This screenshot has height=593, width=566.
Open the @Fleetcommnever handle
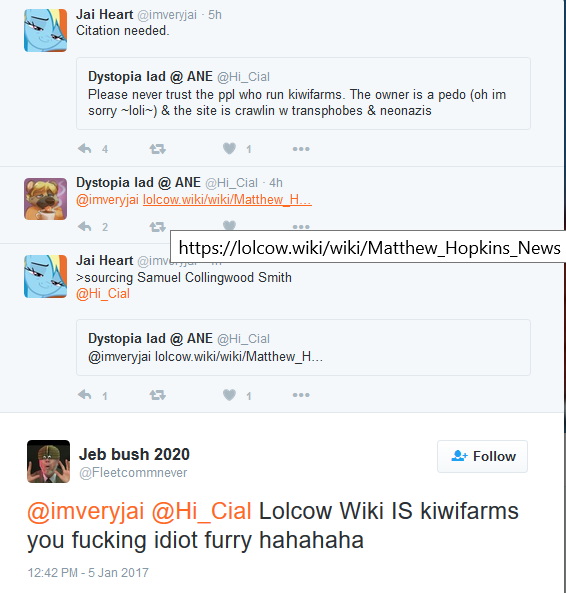133,473
